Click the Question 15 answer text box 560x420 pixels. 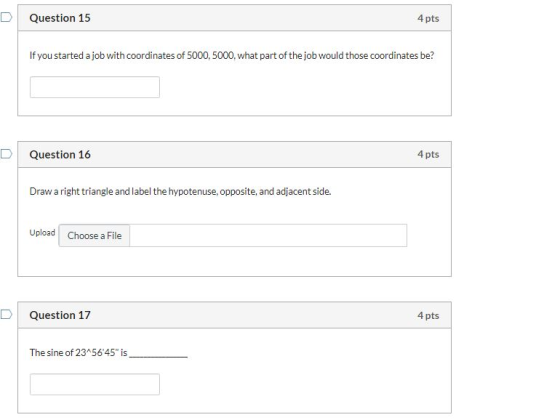[x=95, y=87]
